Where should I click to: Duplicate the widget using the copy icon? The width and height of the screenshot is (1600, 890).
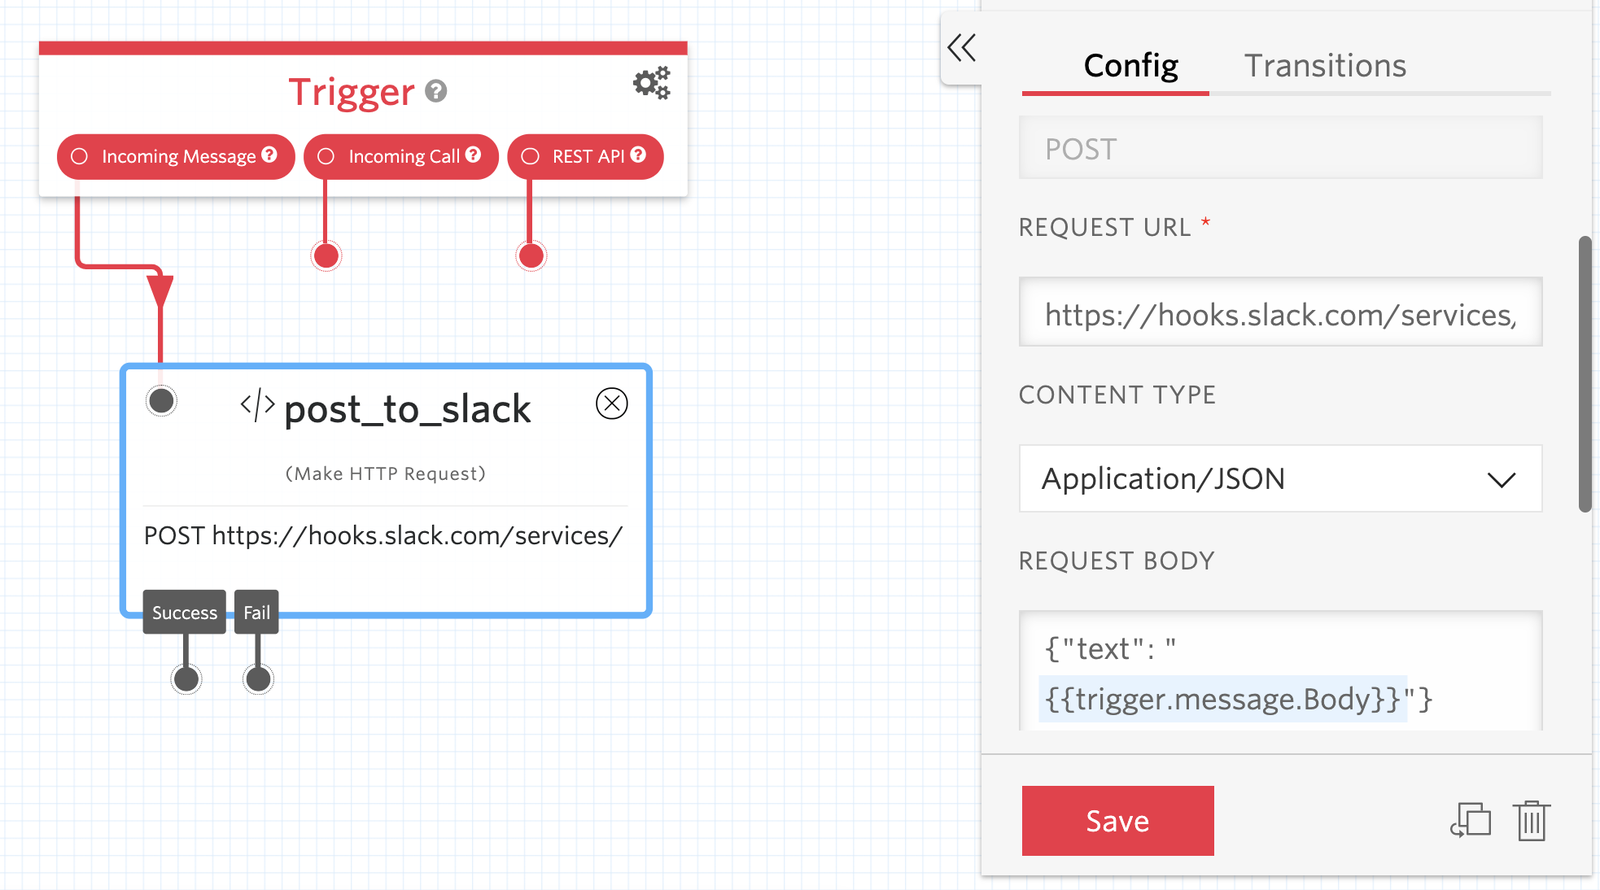click(1470, 821)
